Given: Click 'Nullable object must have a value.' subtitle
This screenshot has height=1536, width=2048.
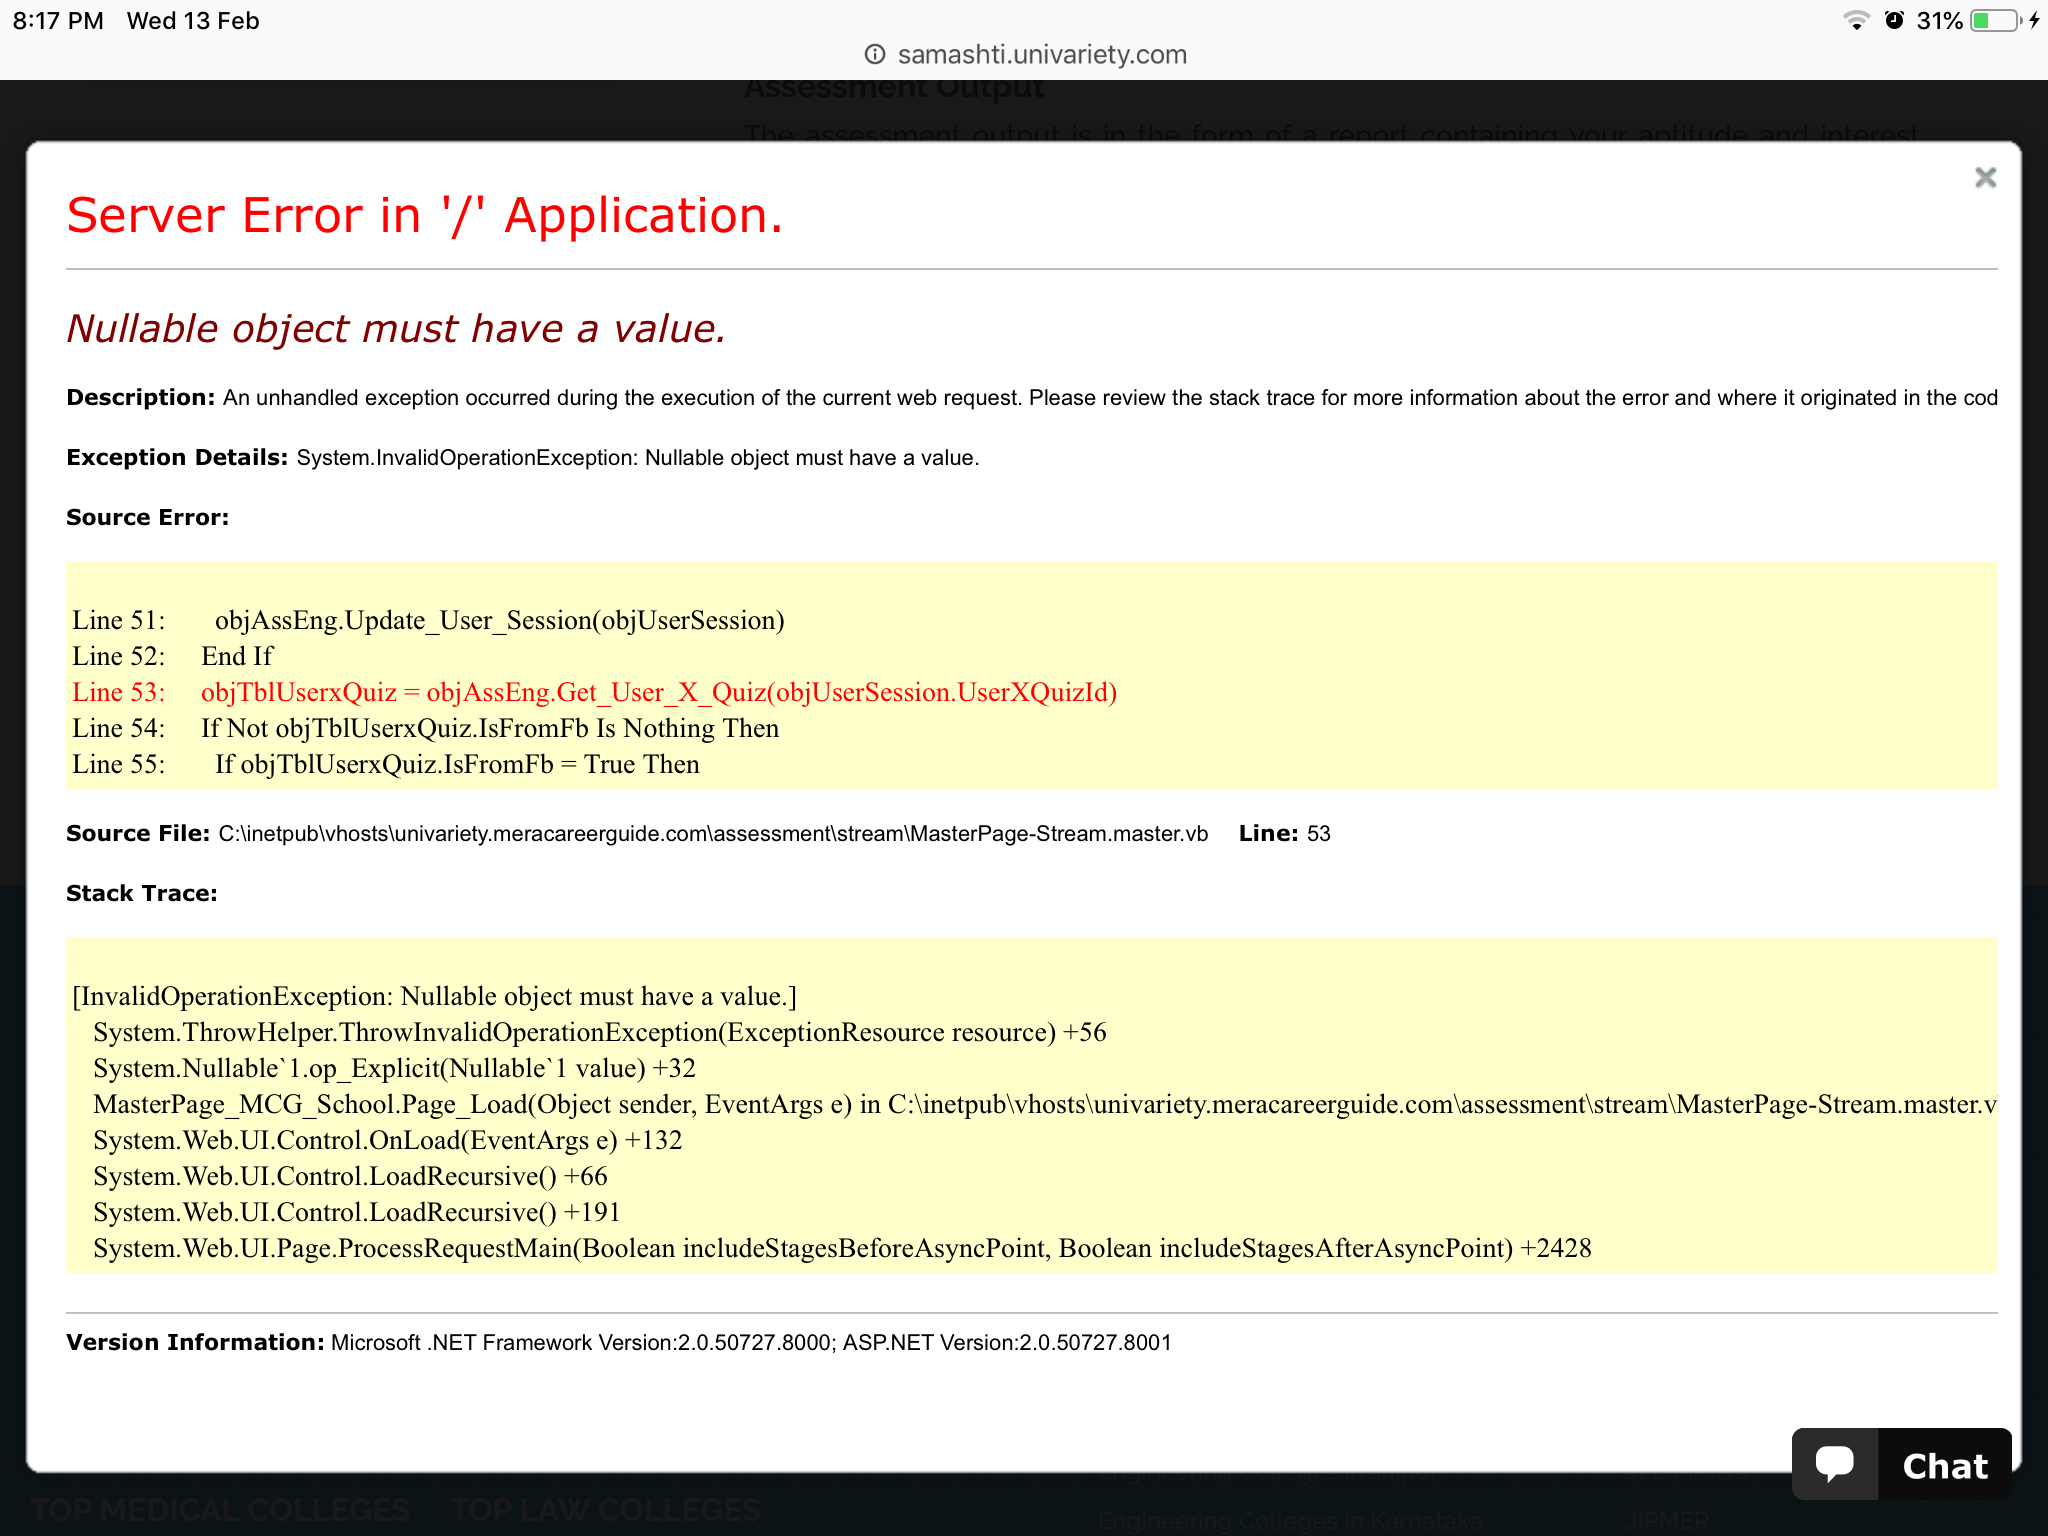Looking at the screenshot, I should click(396, 329).
